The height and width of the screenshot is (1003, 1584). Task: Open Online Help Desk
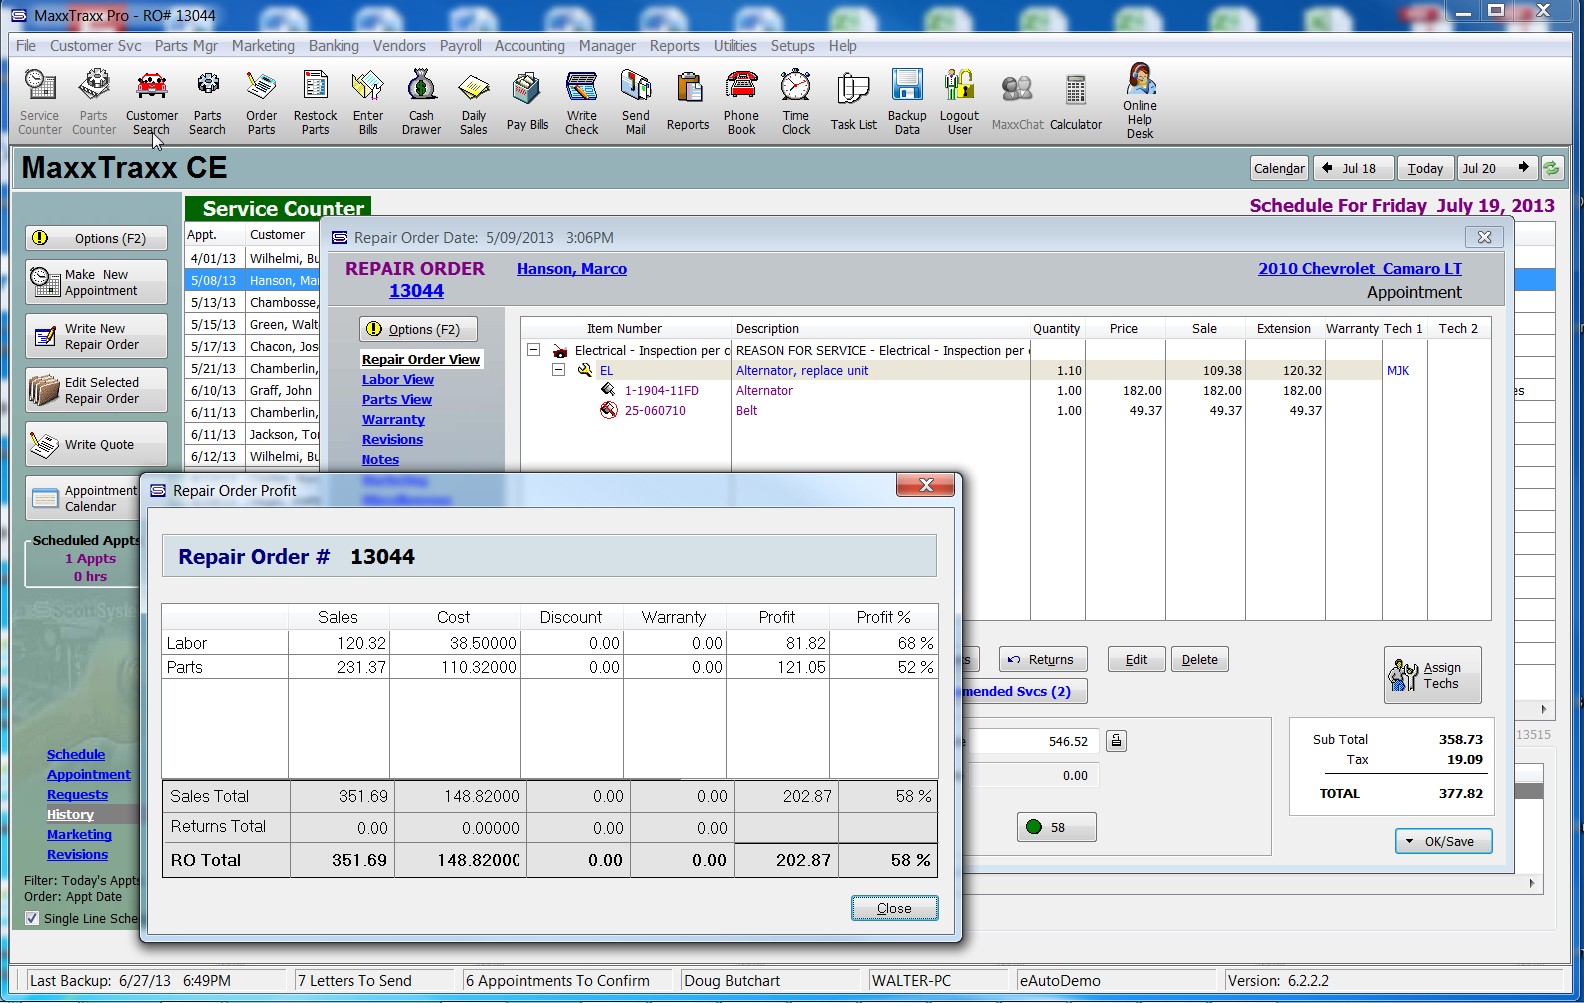tap(1140, 101)
